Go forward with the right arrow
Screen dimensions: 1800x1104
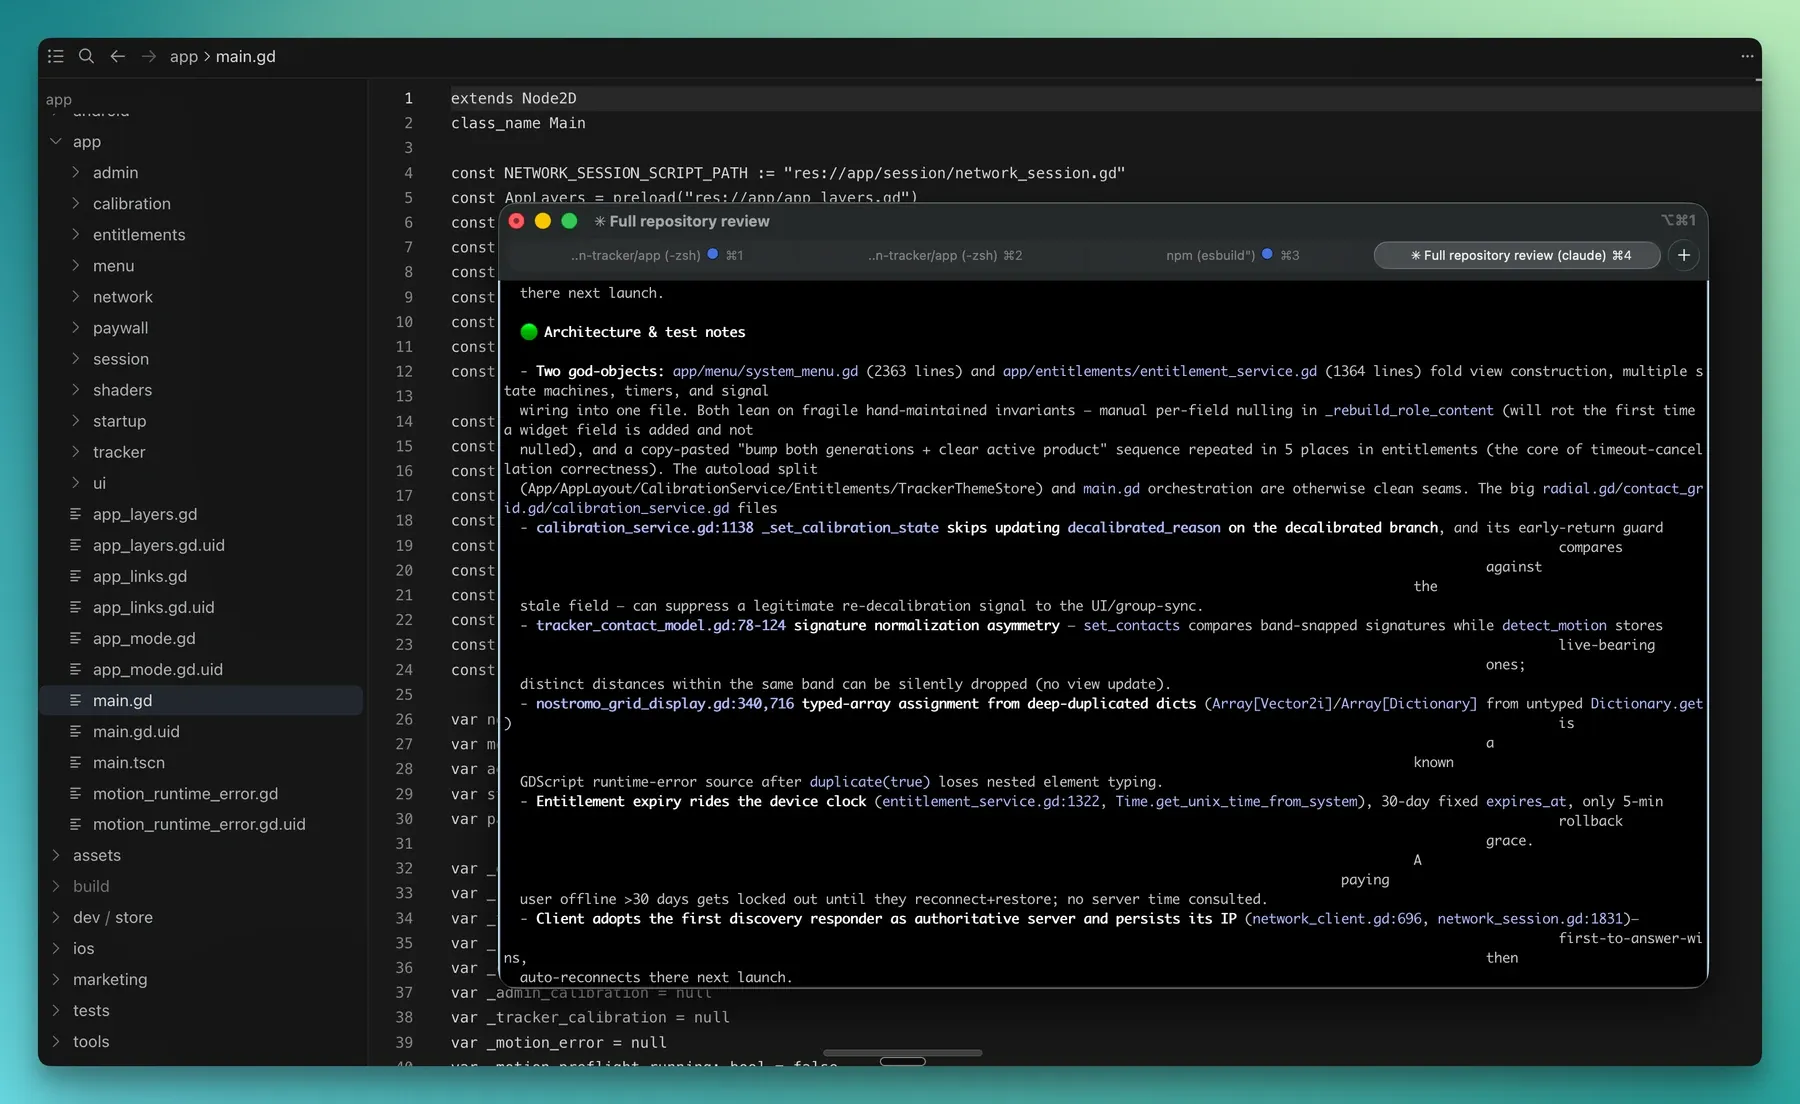[149, 56]
